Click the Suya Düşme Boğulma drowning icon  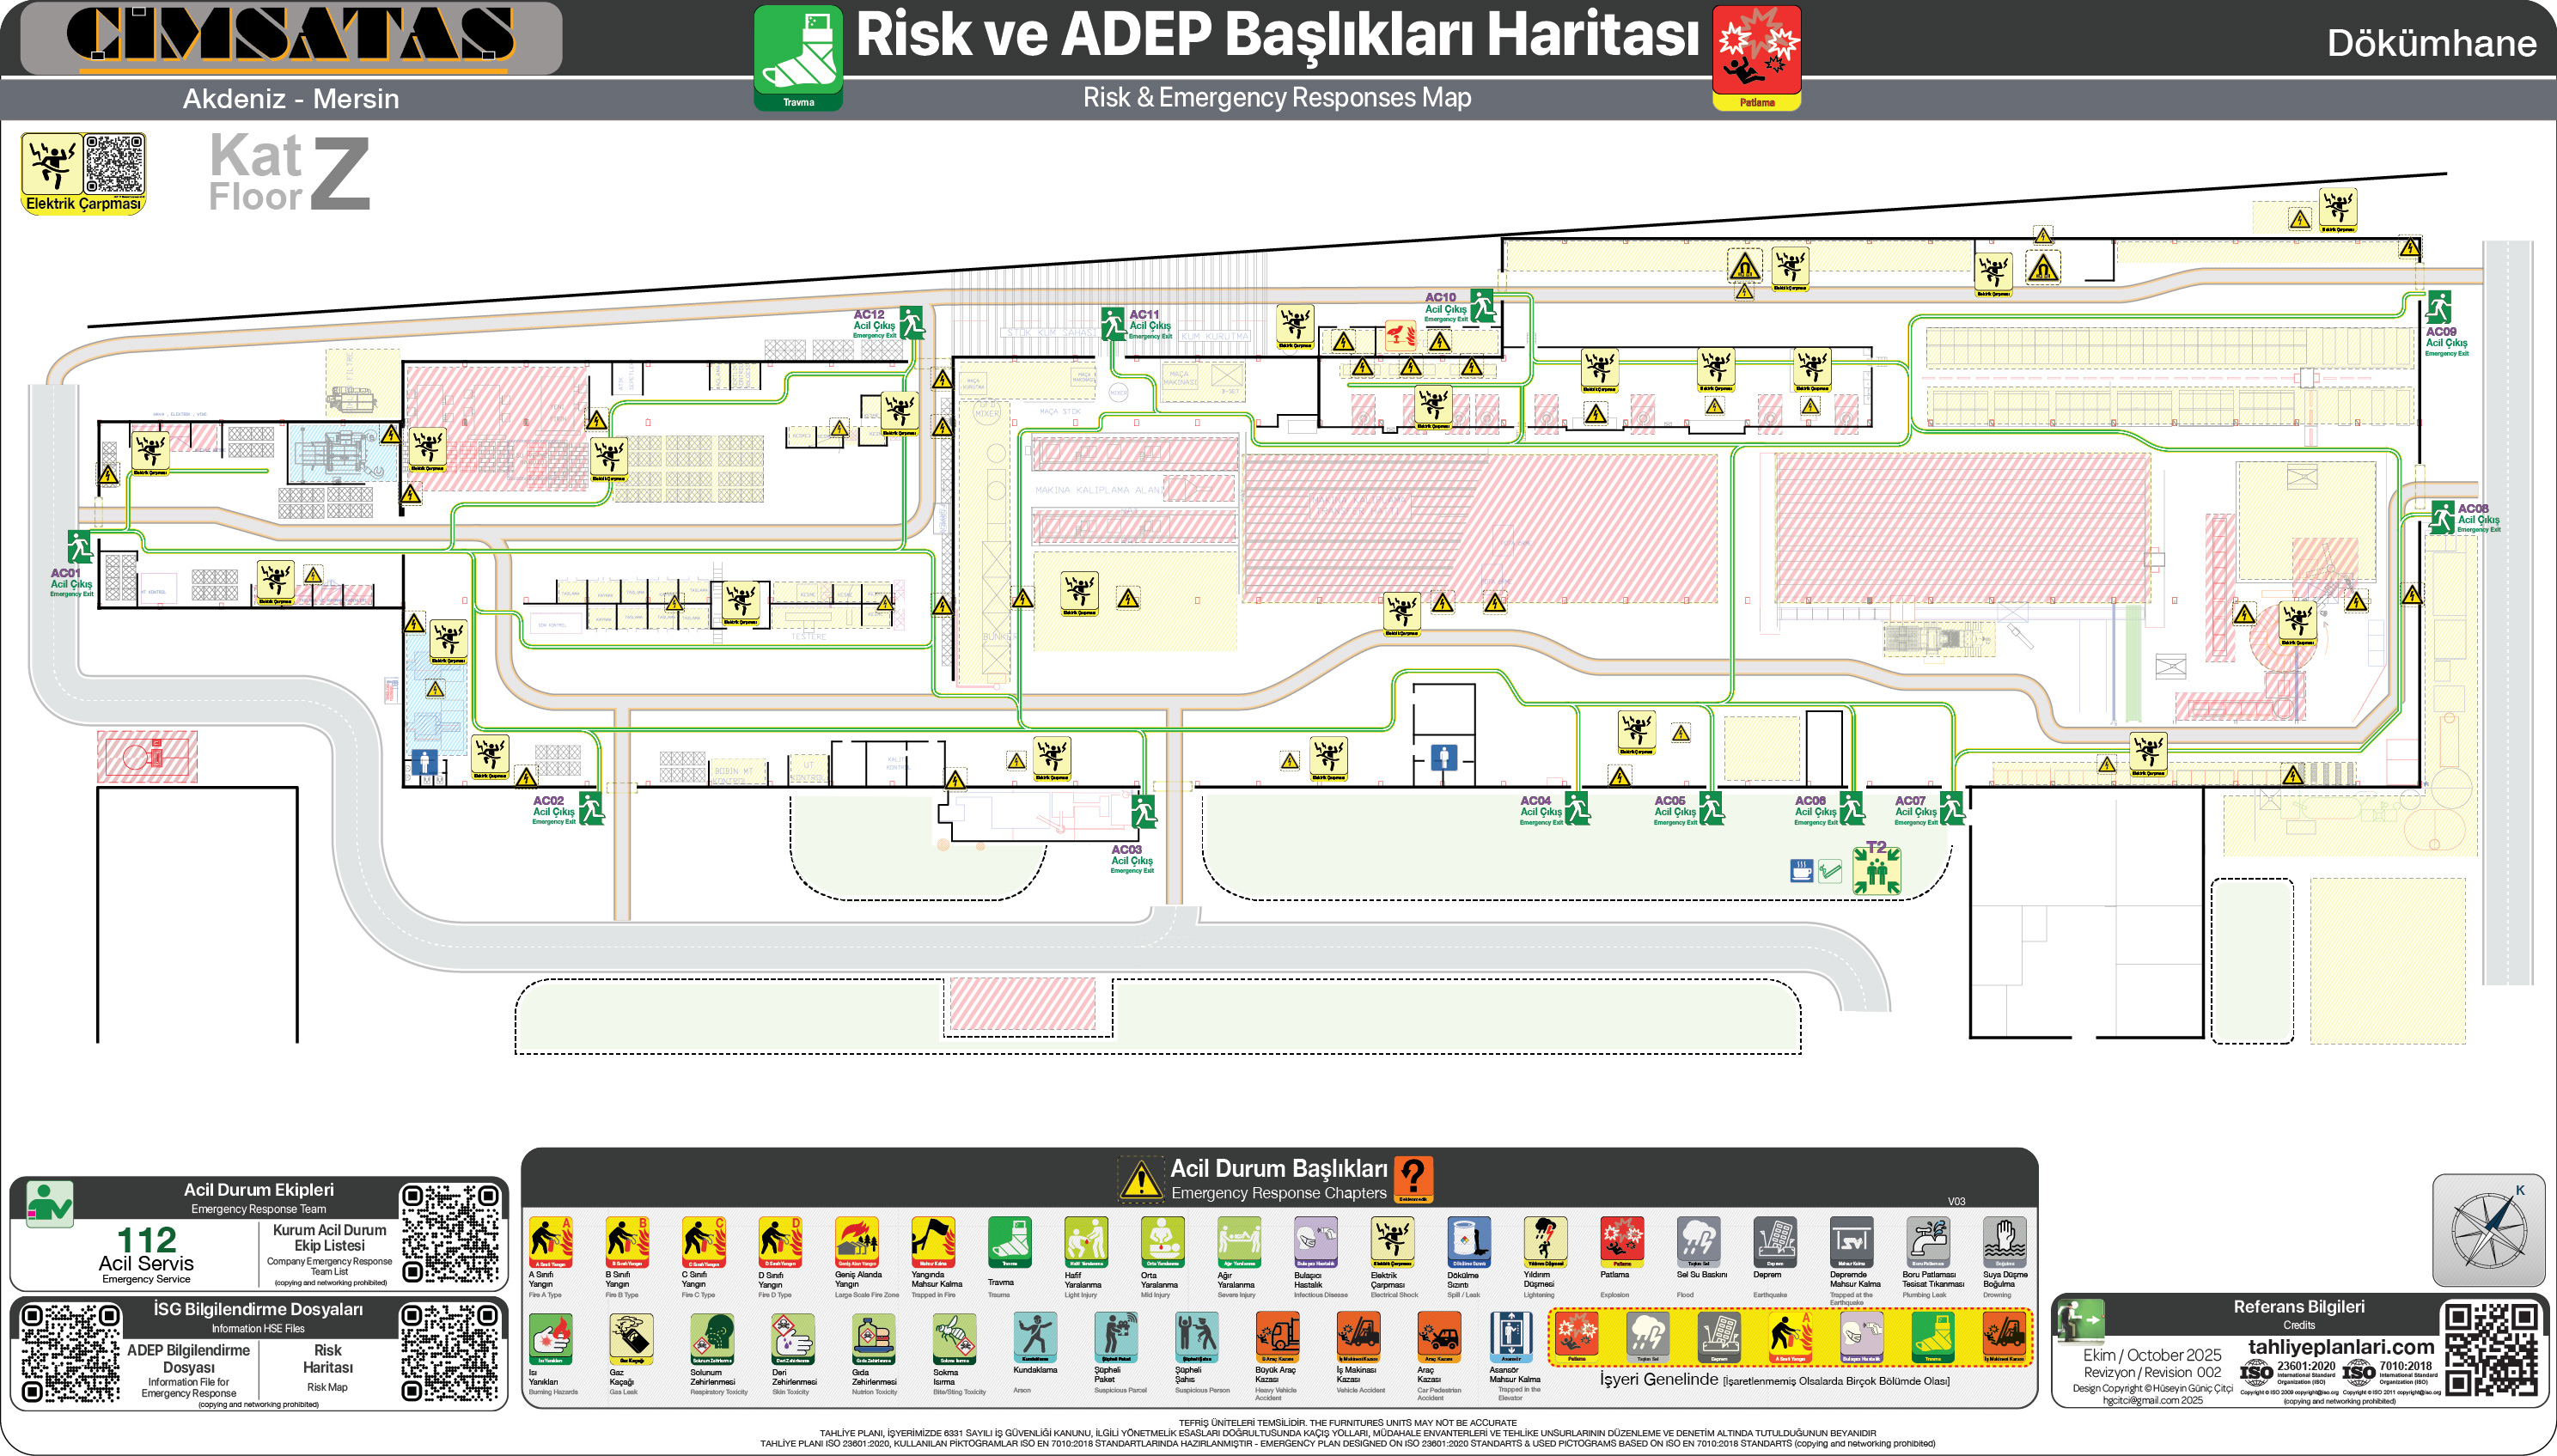(x=2004, y=1241)
